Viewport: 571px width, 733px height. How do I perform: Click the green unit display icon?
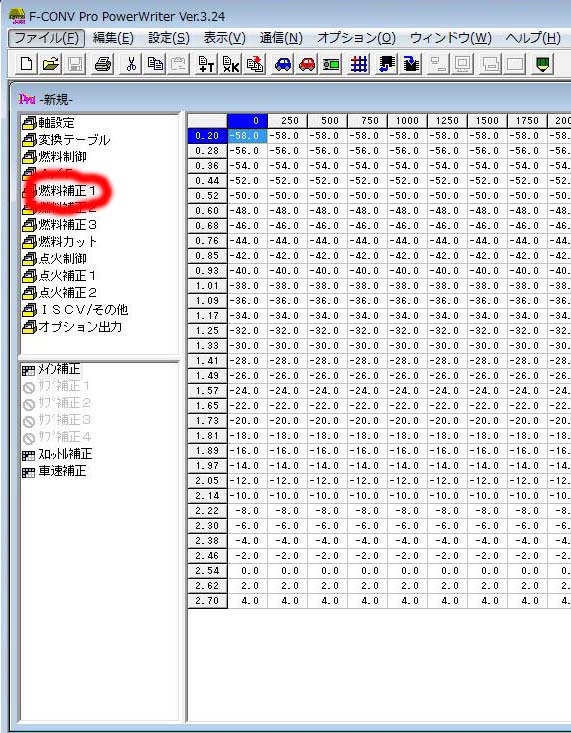[x=331, y=64]
